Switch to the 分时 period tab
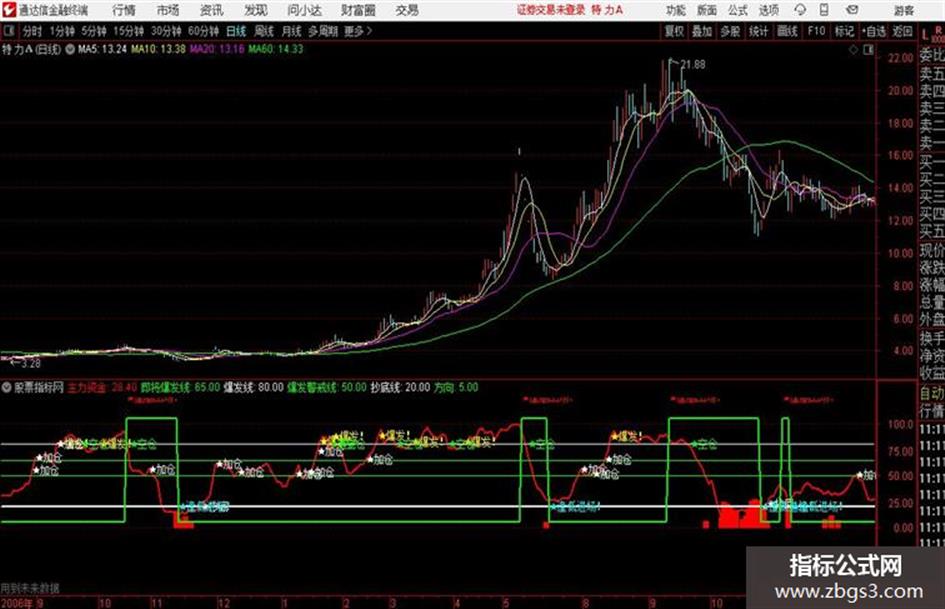 (x=33, y=31)
